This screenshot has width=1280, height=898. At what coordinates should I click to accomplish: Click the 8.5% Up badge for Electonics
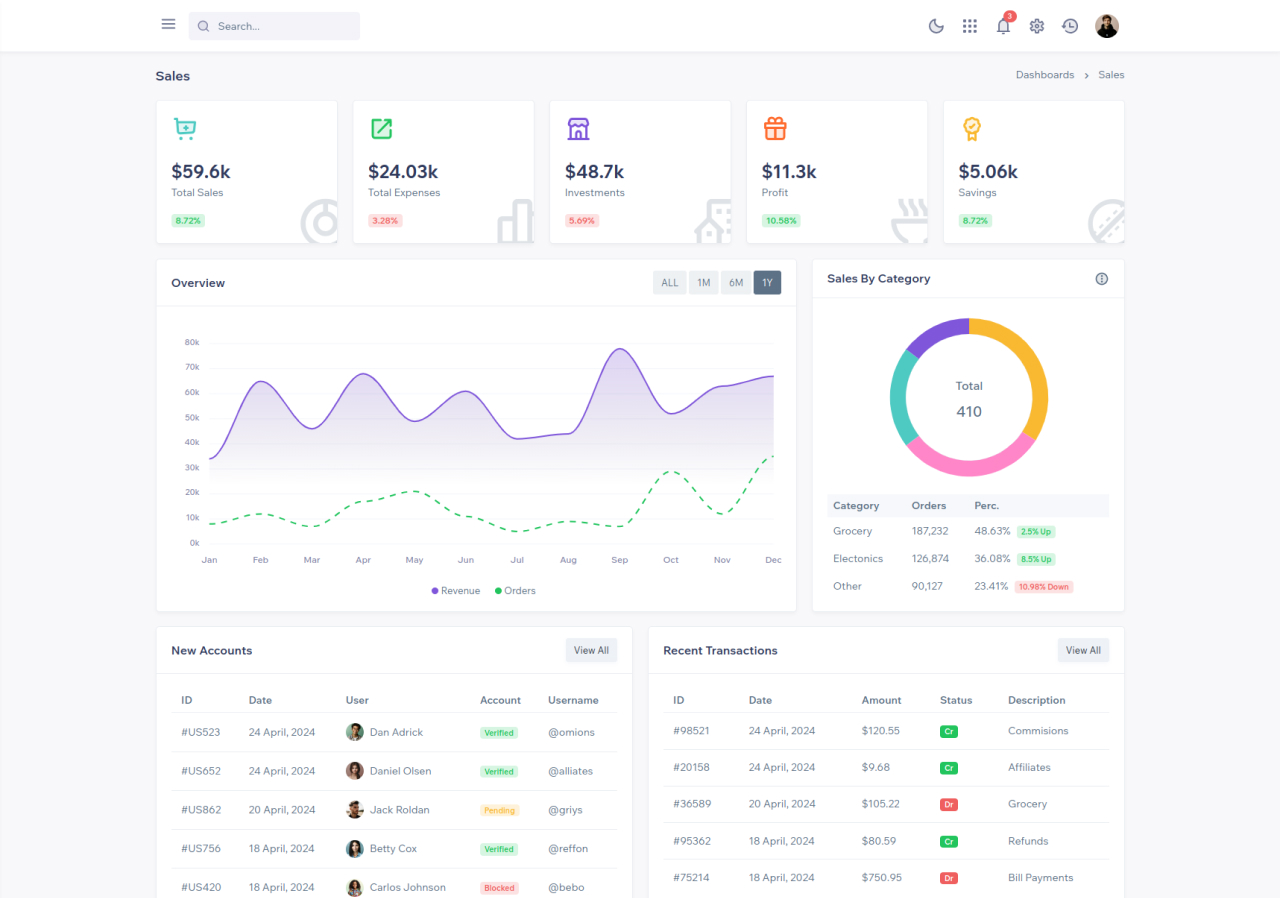point(1036,560)
